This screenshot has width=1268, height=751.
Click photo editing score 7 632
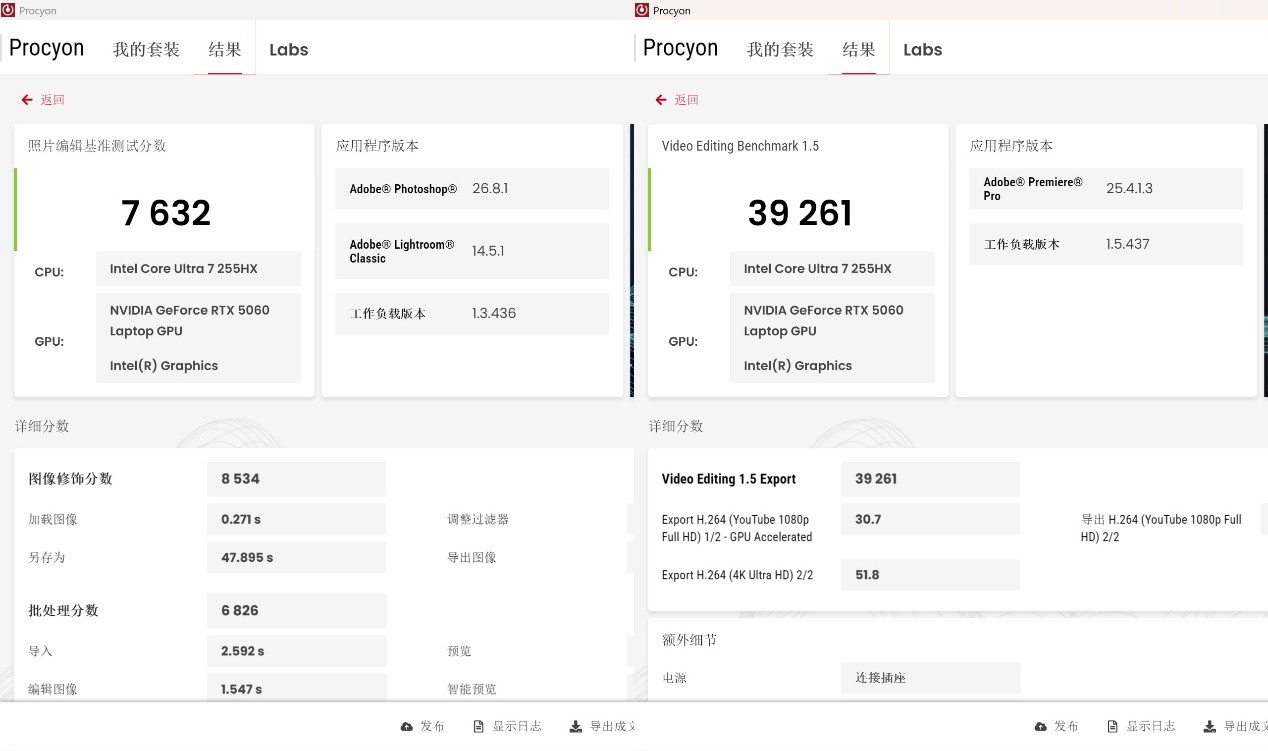(x=166, y=213)
